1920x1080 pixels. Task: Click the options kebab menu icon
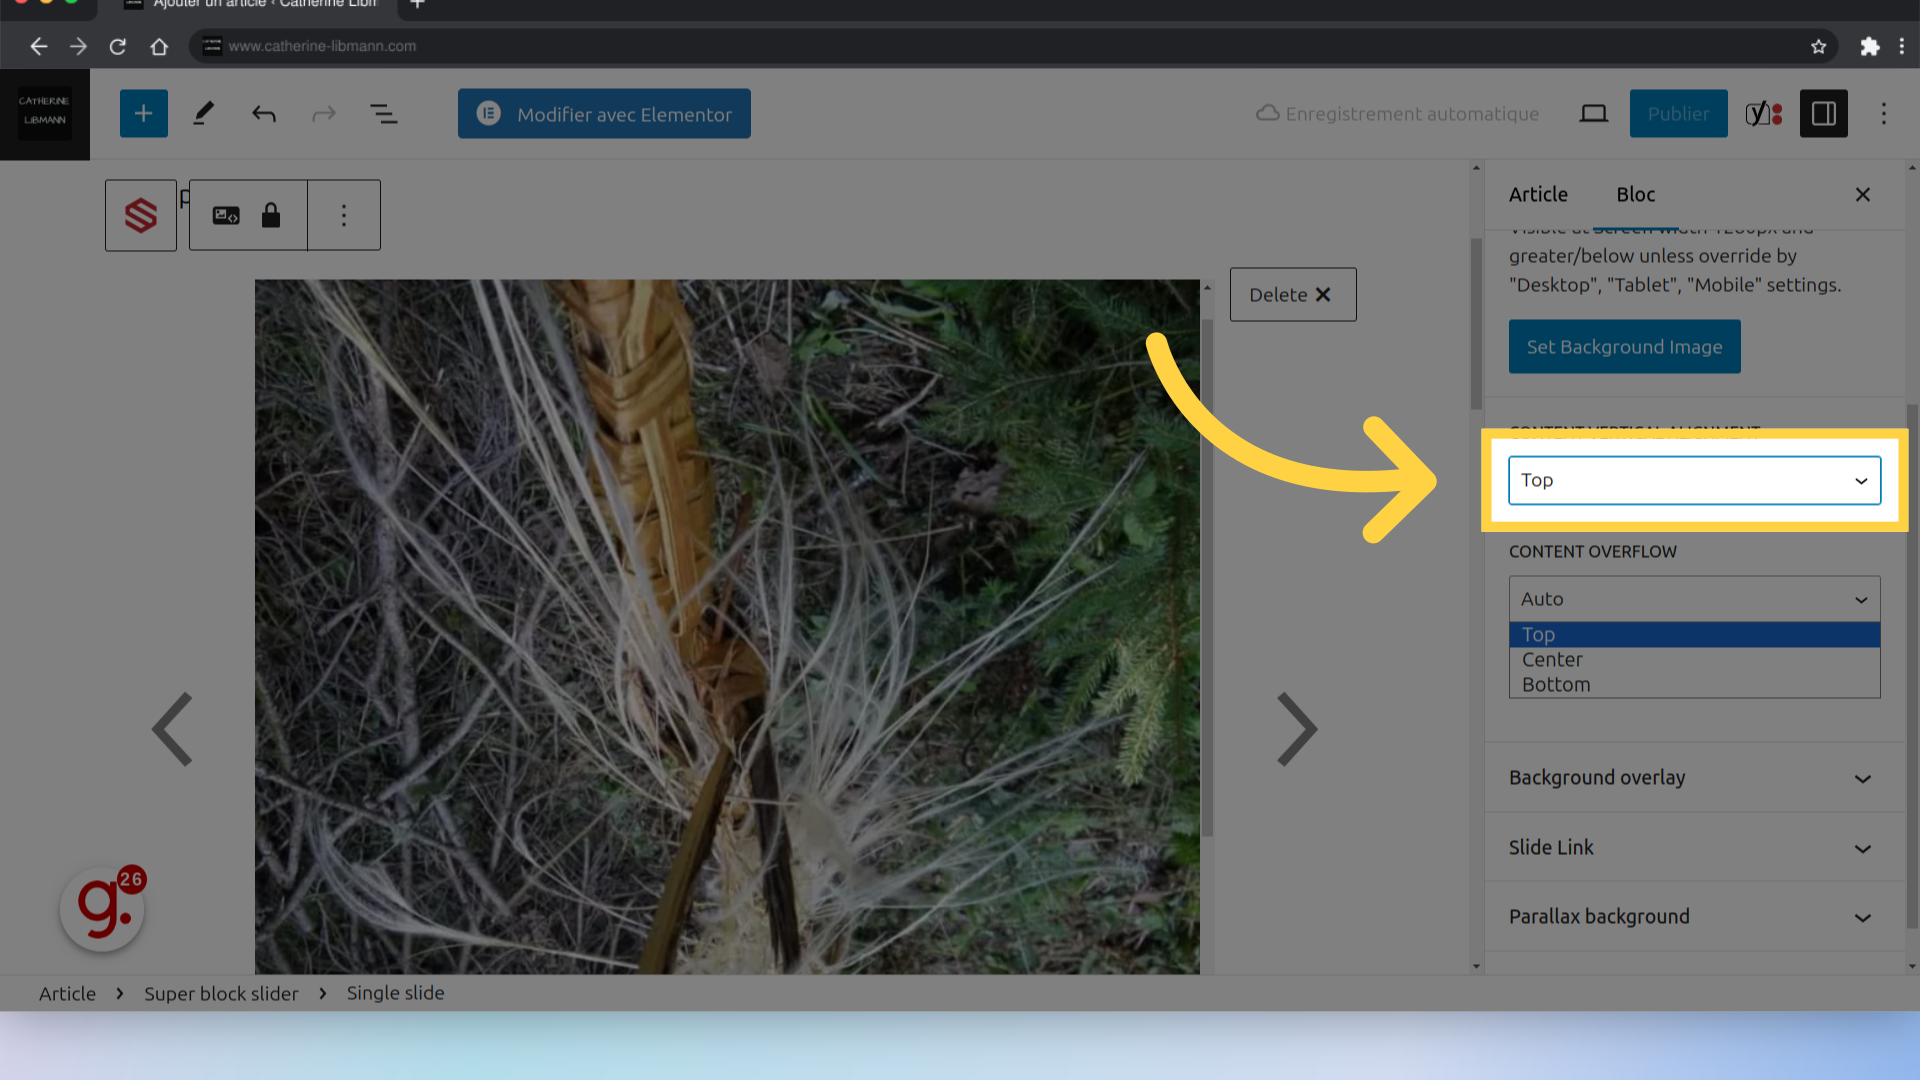[x=342, y=214]
